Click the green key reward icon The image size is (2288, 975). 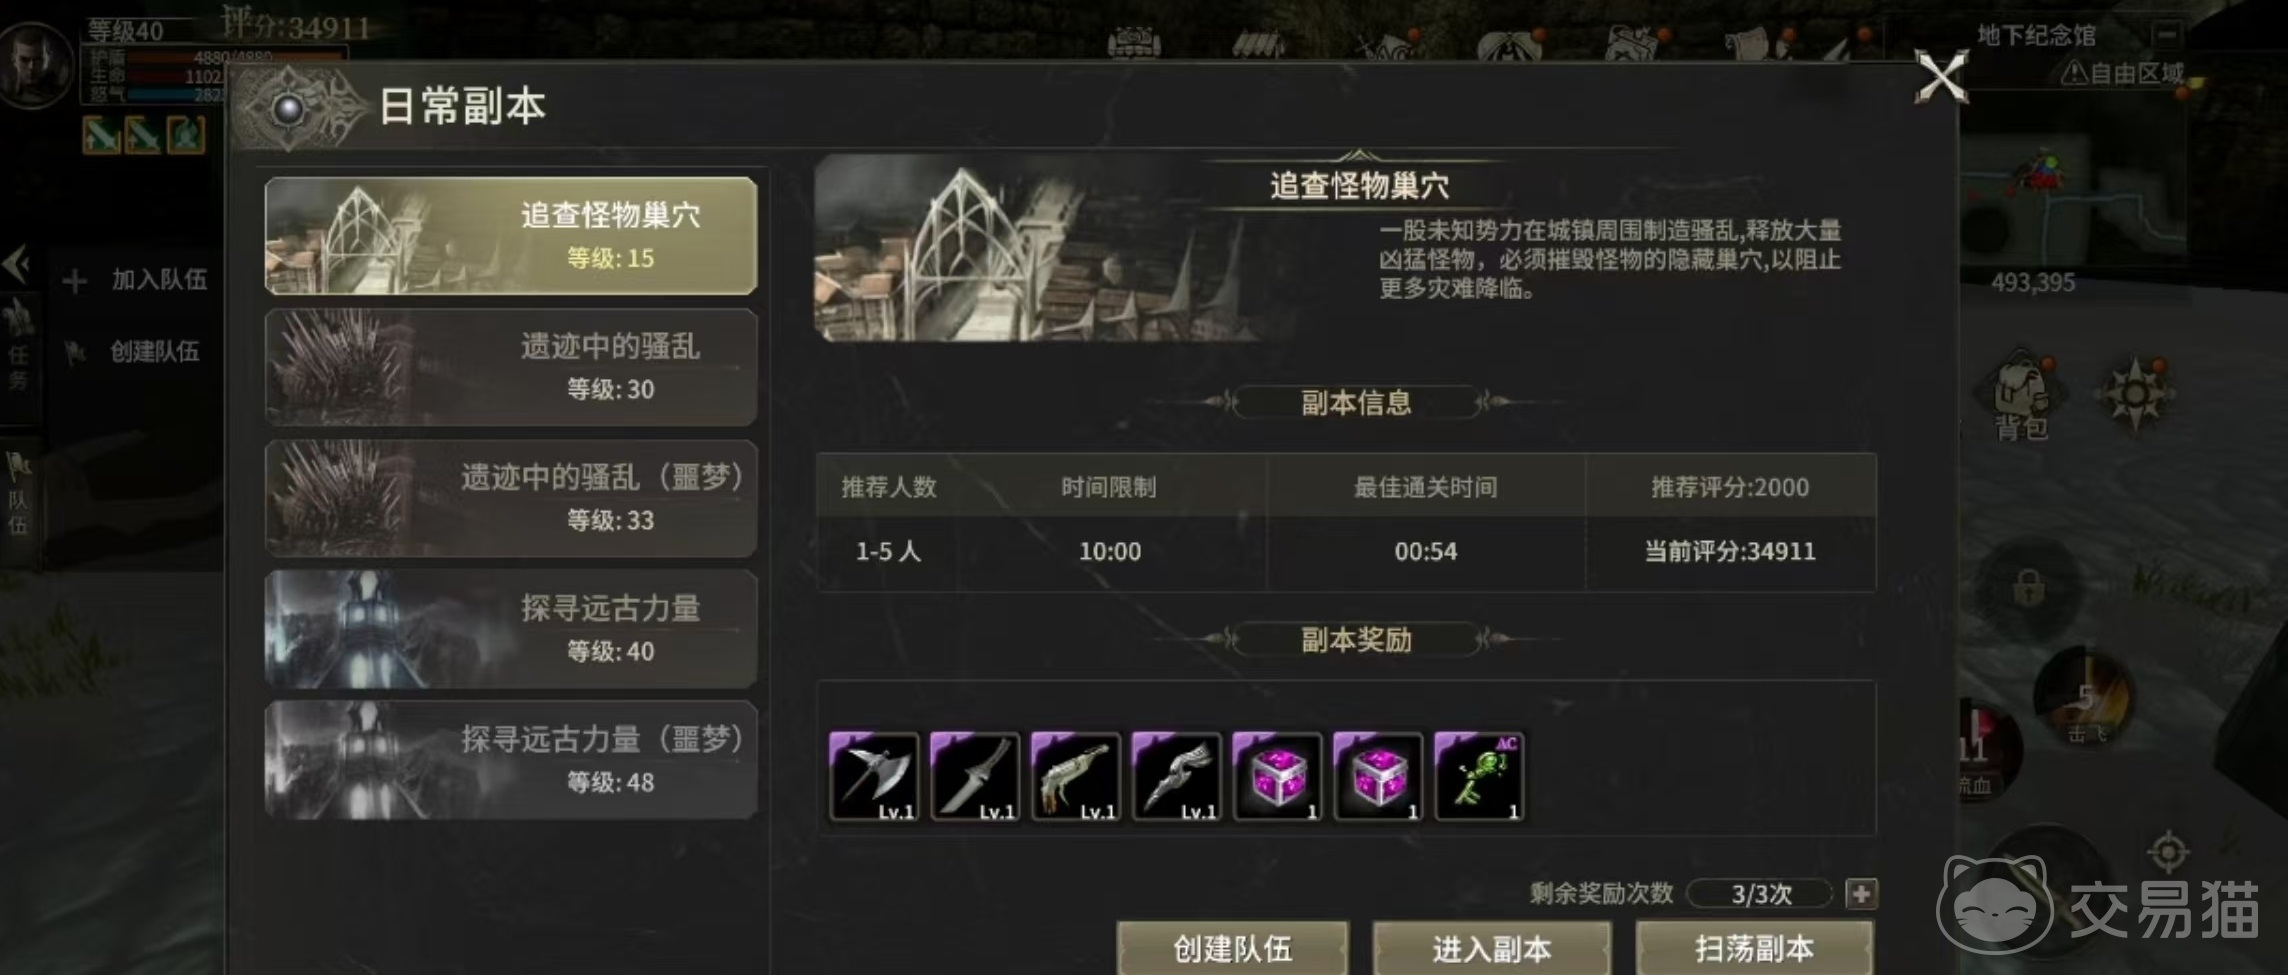click(1479, 777)
